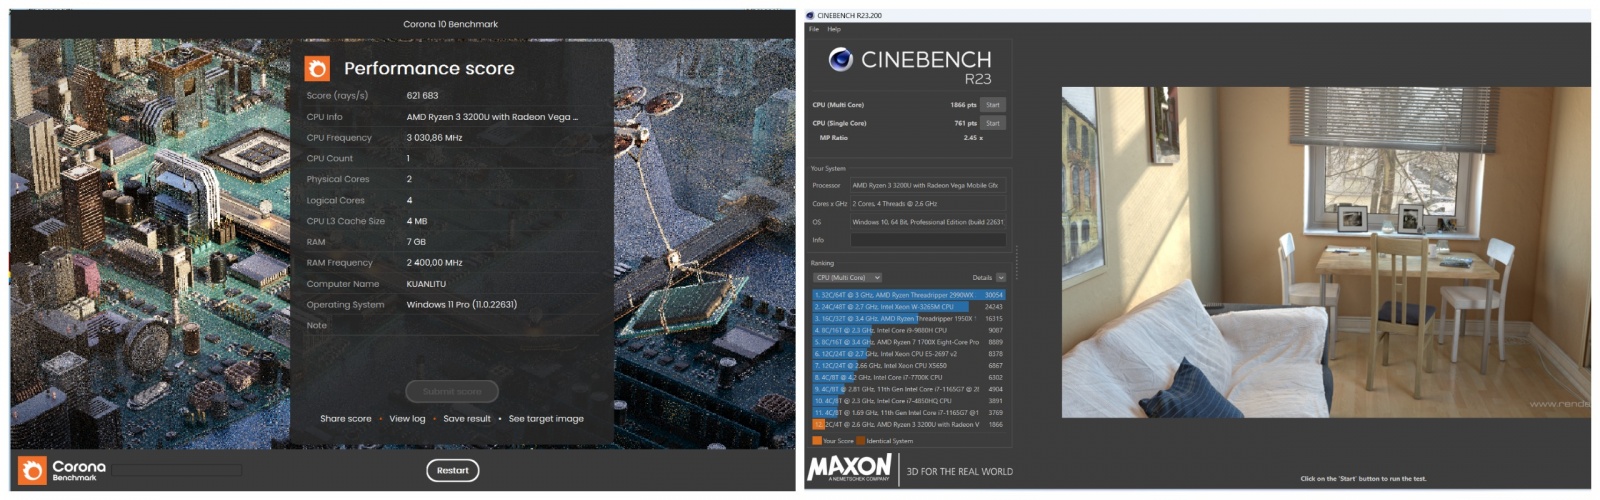Viewport: 1600px width, 500px height.
Task: Open the View log link
Action: point(407,419)
